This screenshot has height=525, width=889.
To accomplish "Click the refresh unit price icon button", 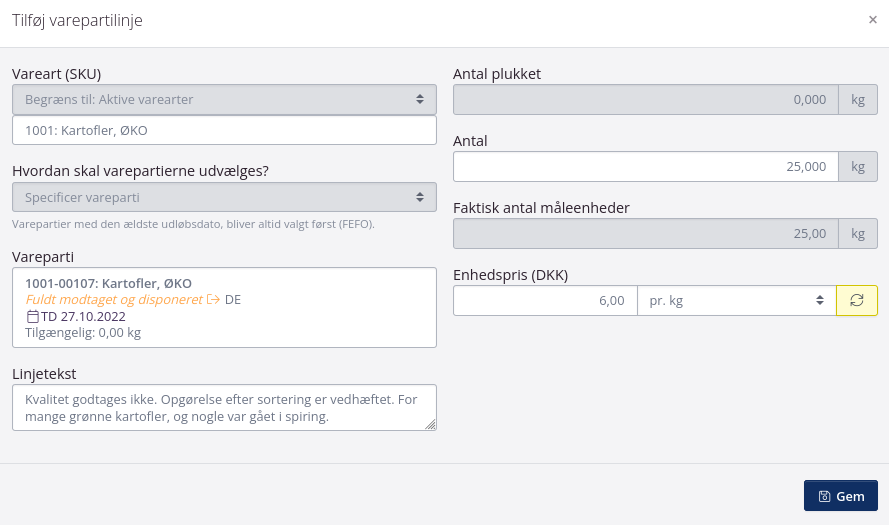I will click(857, 300).
